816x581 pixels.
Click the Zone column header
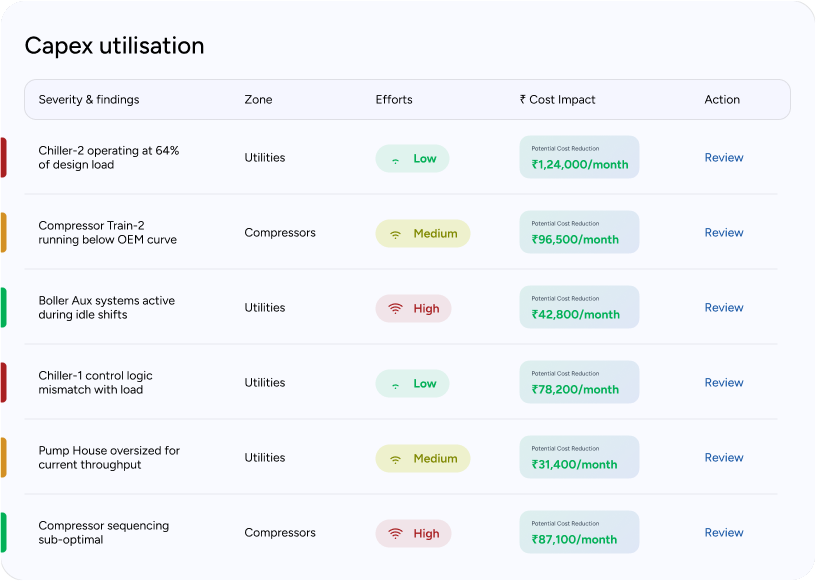[x=258, y=100]
